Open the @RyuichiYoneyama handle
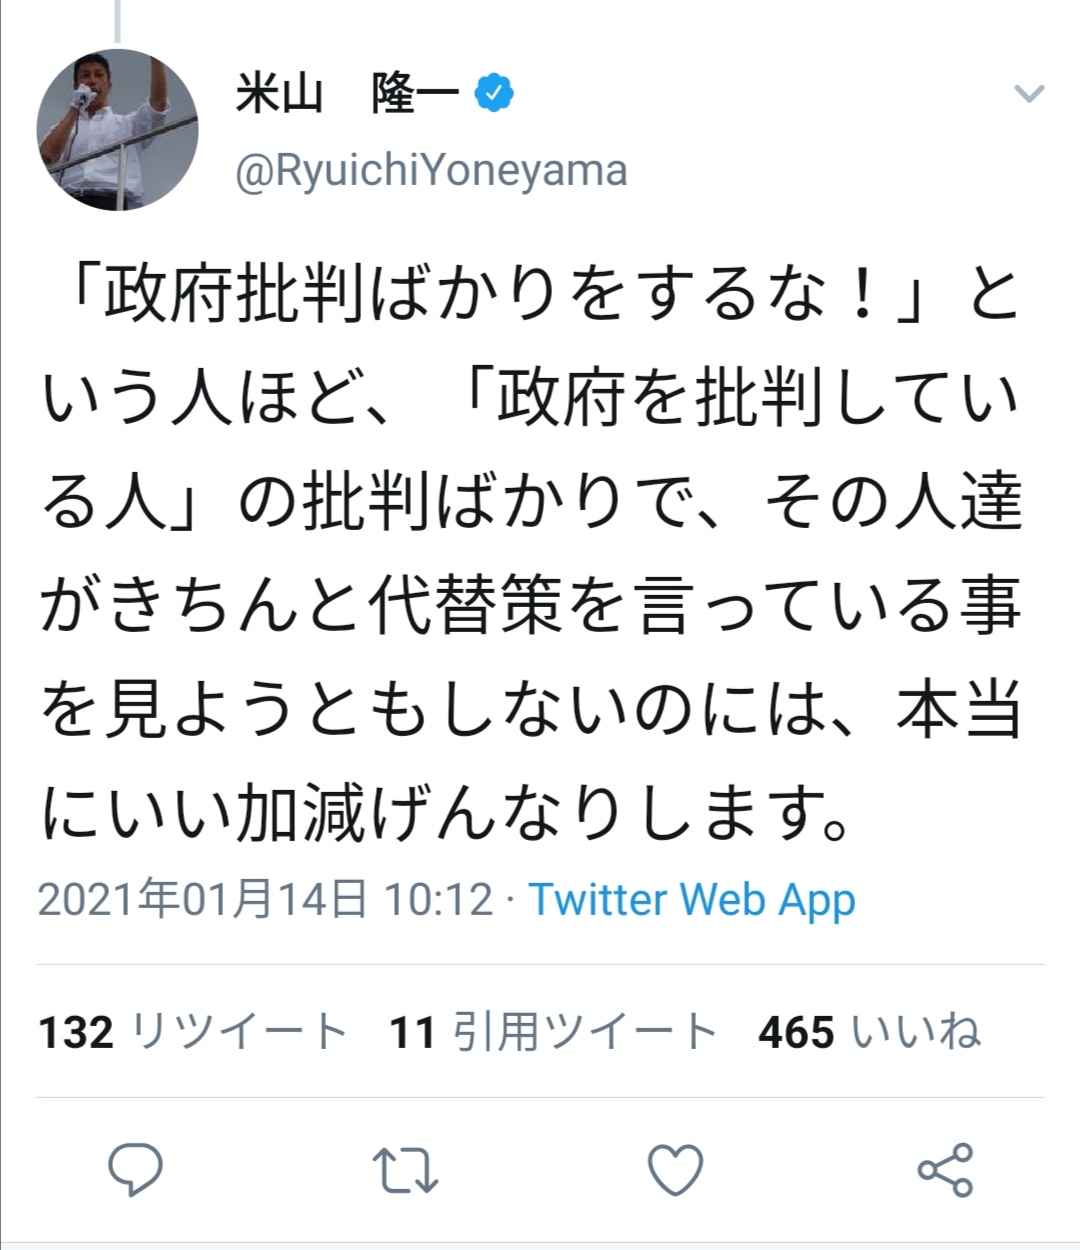 (431, 170)
